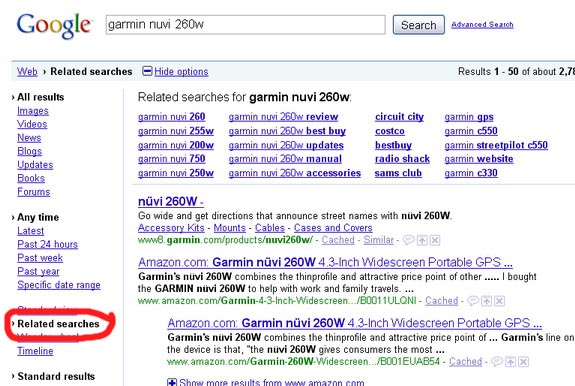The image size is (575, 386).
Task: Click the minus icon beside Hide options
Action: 147,71
